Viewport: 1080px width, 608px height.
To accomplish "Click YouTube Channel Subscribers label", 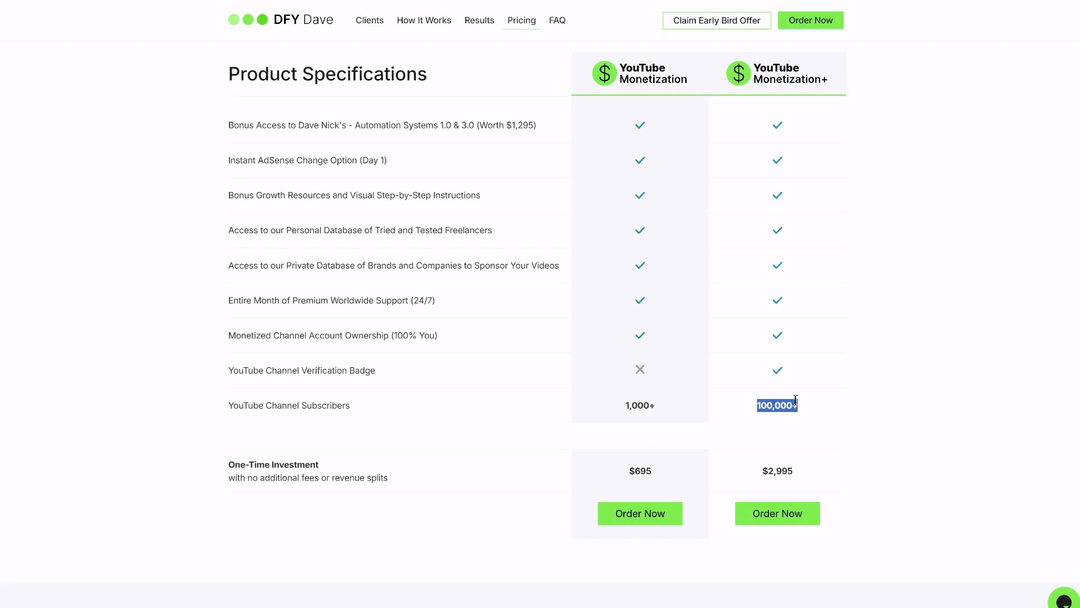I will coord(289,406).
